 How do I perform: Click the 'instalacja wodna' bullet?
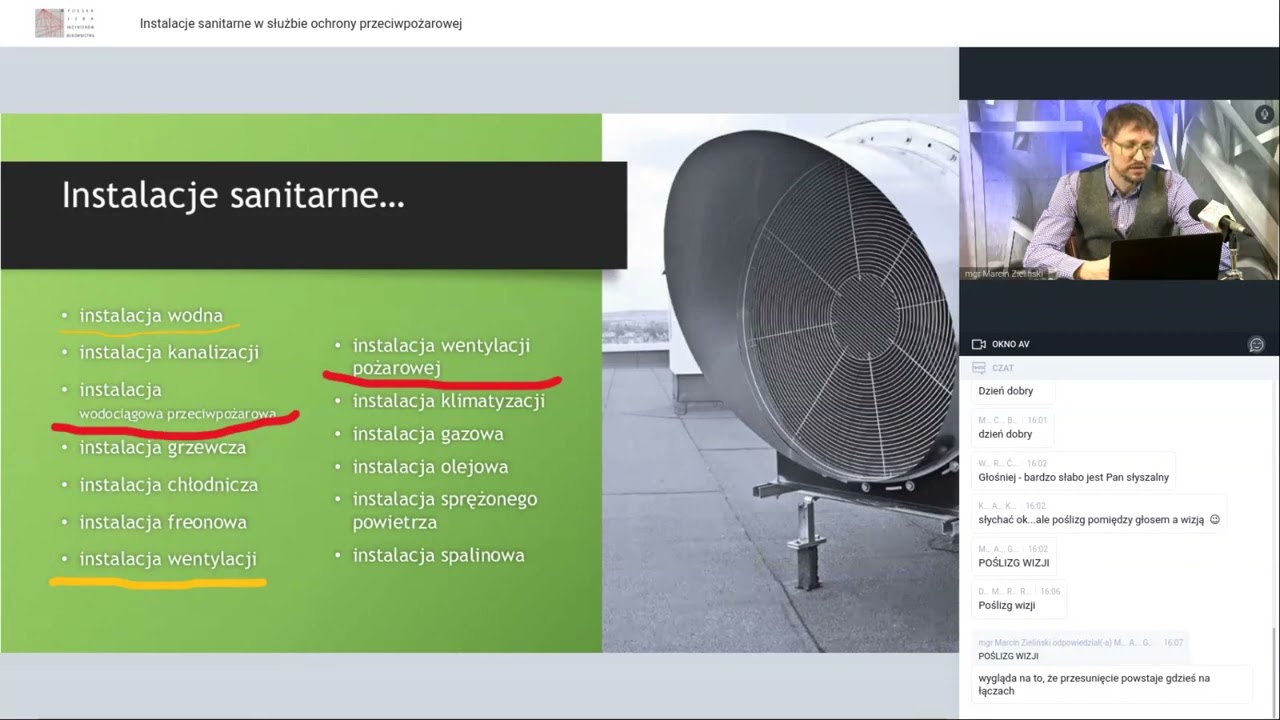[x=151, y=315]
